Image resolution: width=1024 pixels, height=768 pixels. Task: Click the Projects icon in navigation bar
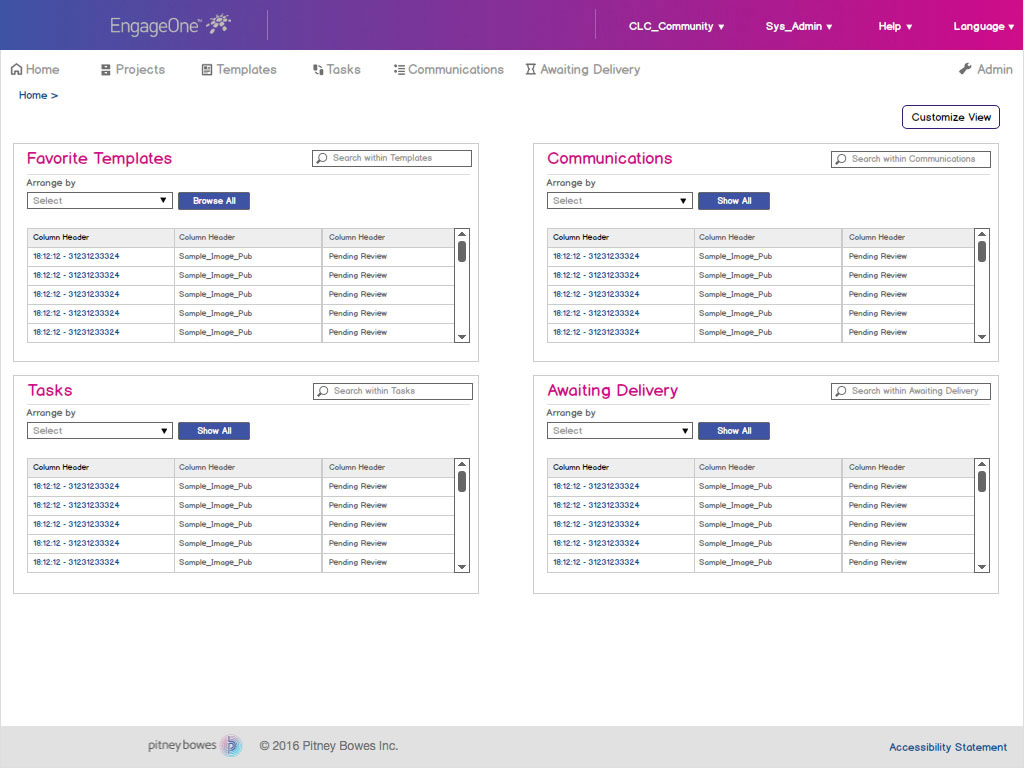[106, 70]
